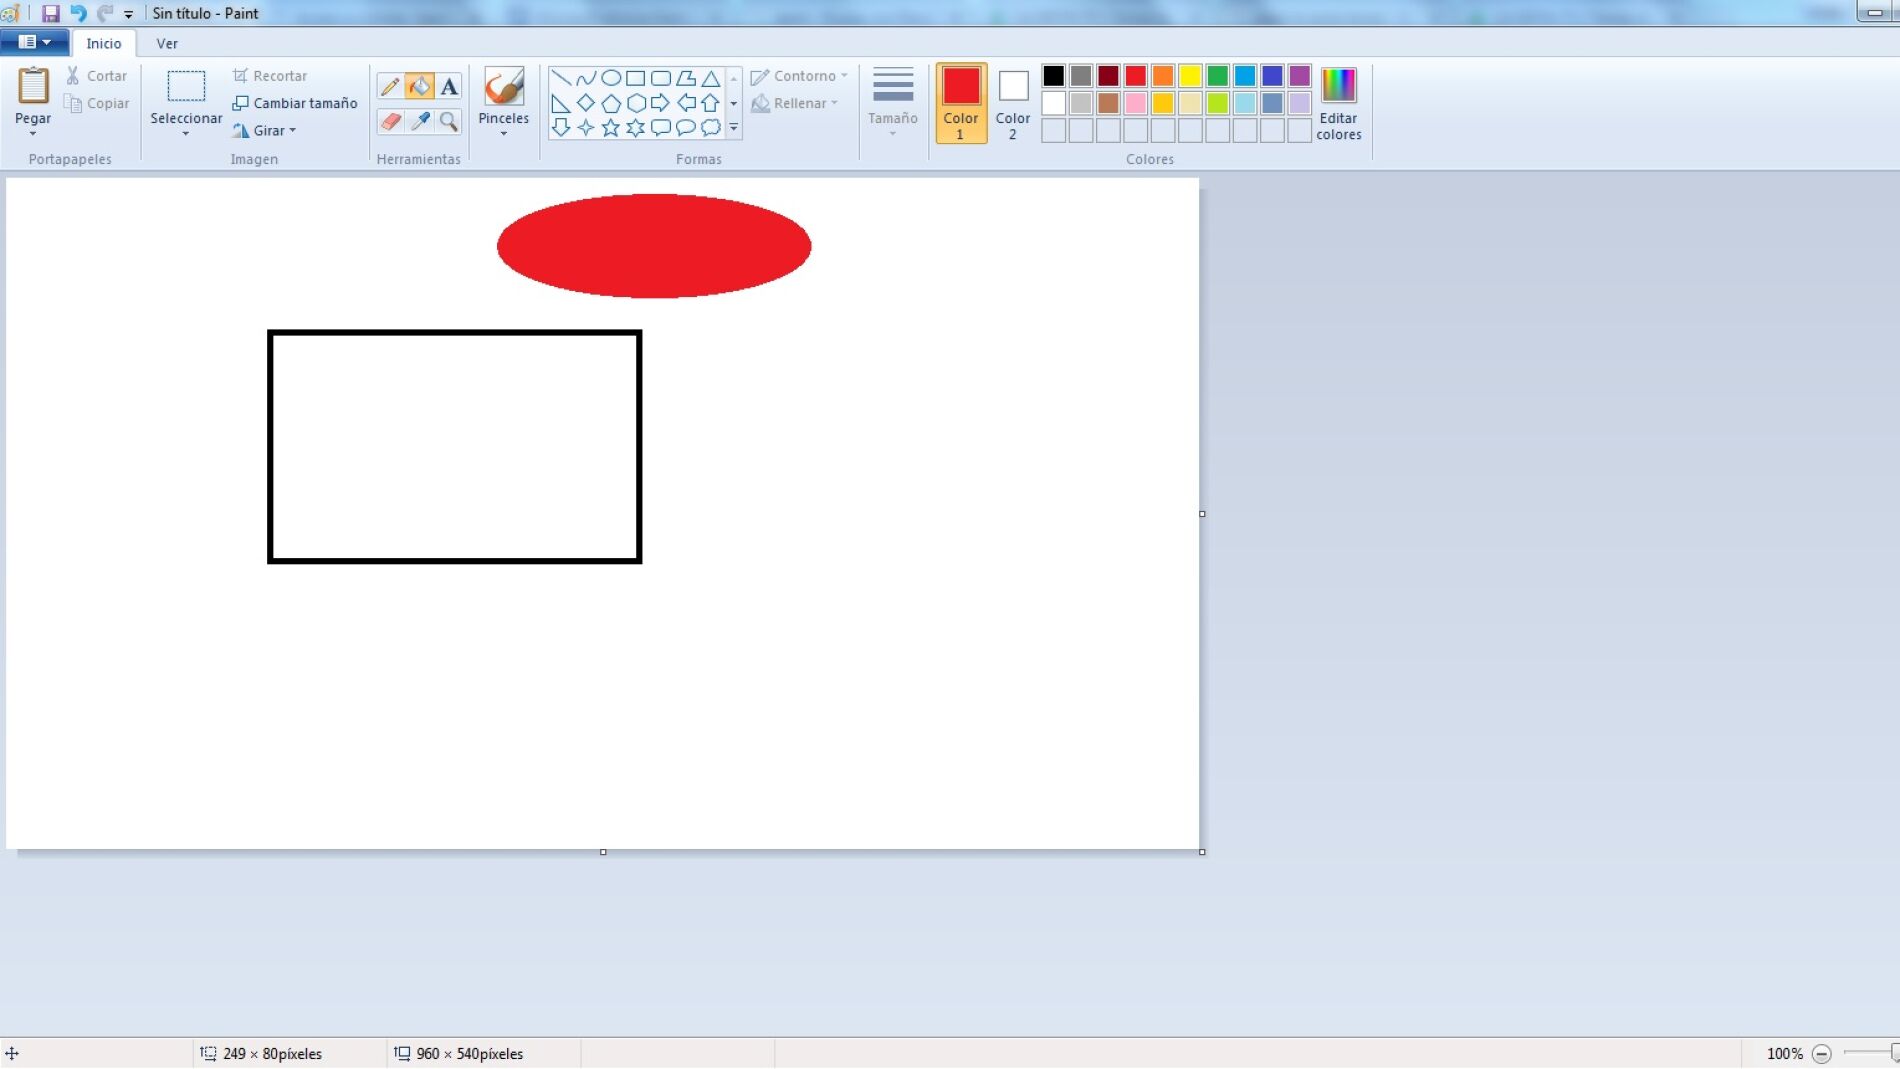Activate Color 1 selection

[x=959, y=100]
